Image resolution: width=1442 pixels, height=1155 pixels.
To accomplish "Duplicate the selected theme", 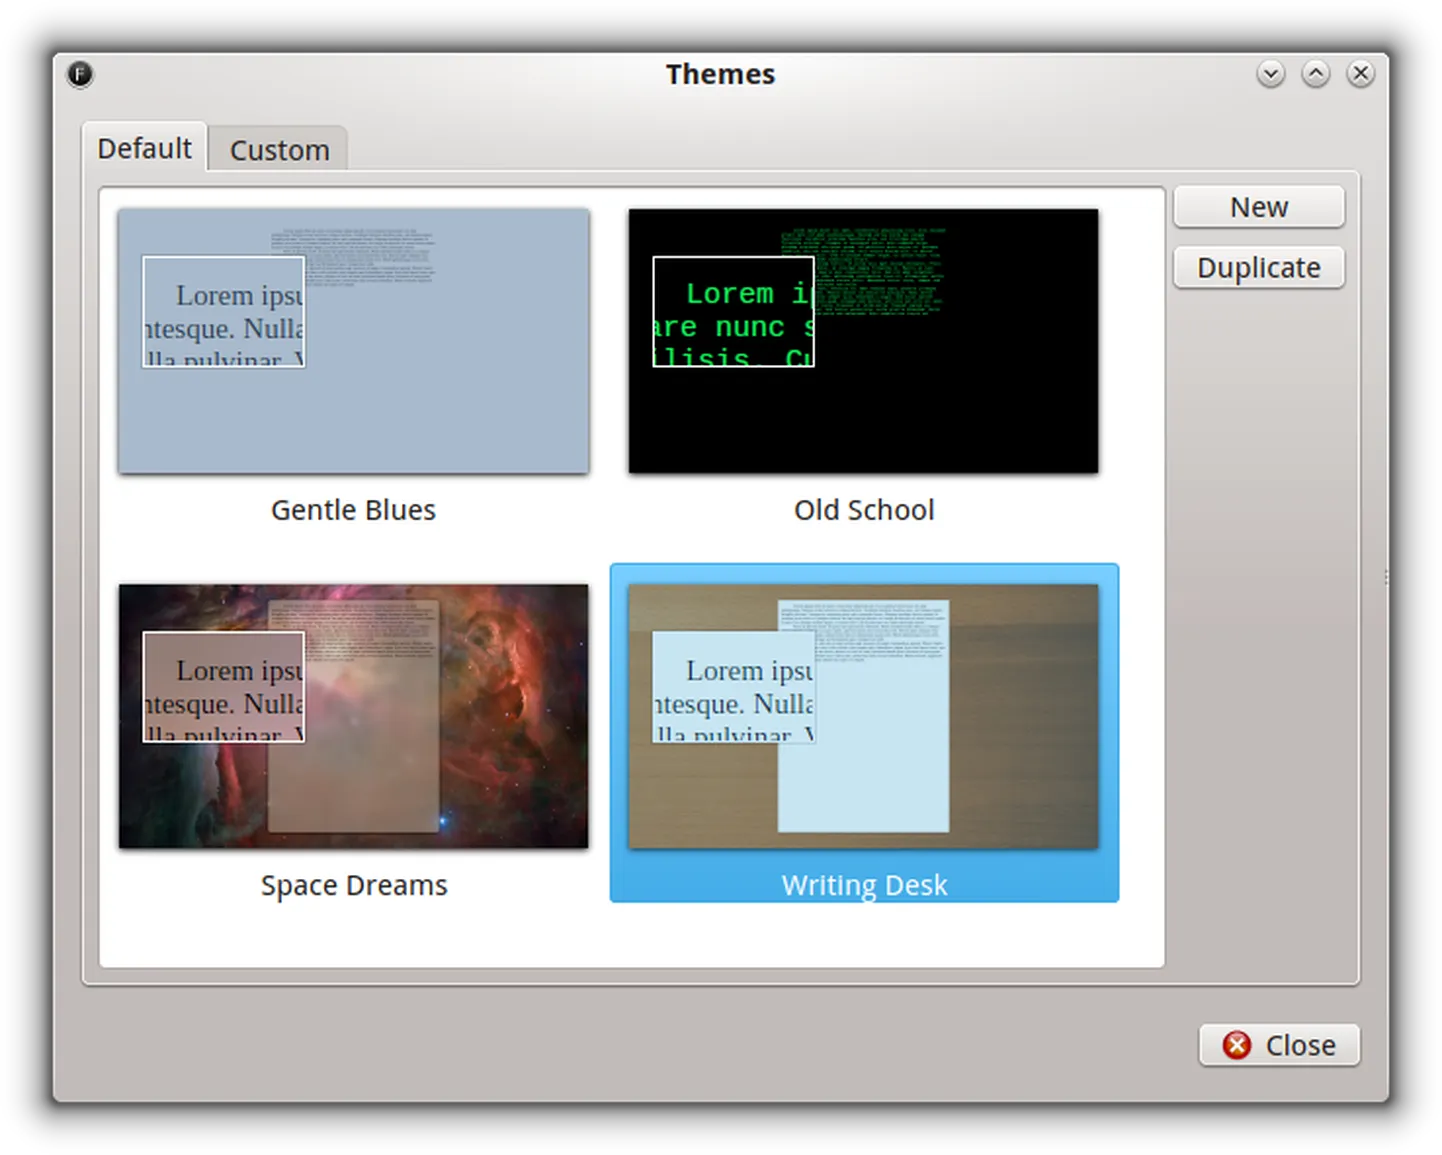I will [1259, 268].
